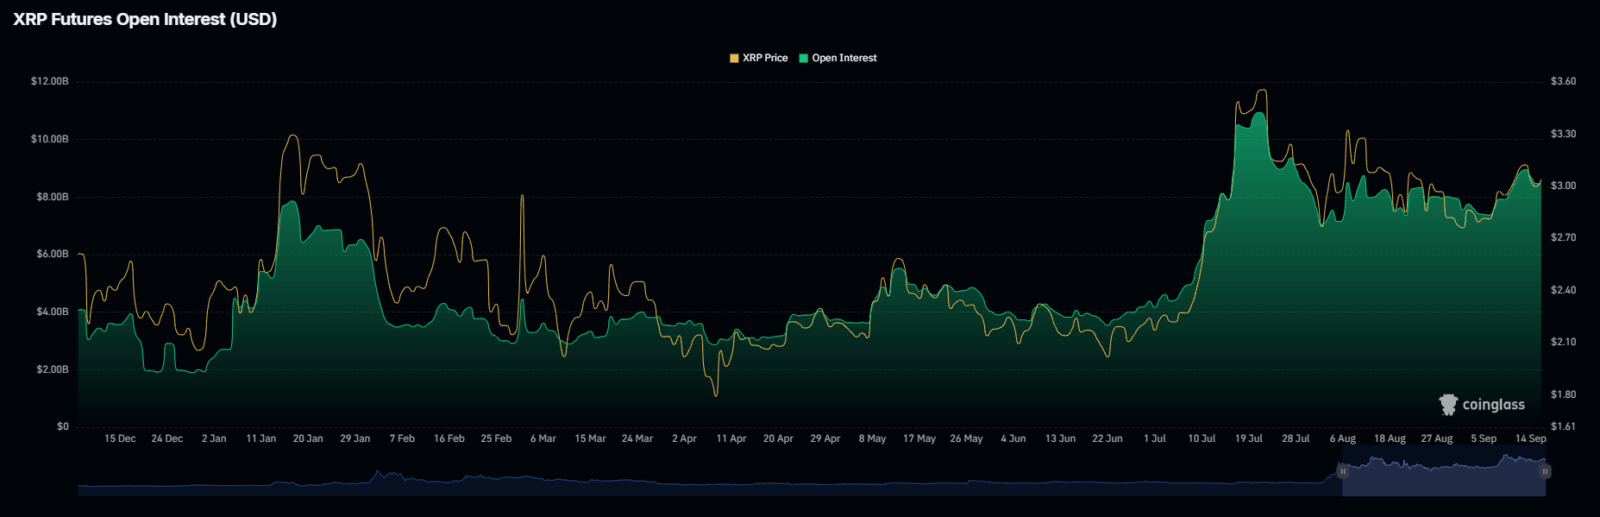1600x517 pixels.
Task: Click the $1.80 price axis label
Action: pos(1563,395)
